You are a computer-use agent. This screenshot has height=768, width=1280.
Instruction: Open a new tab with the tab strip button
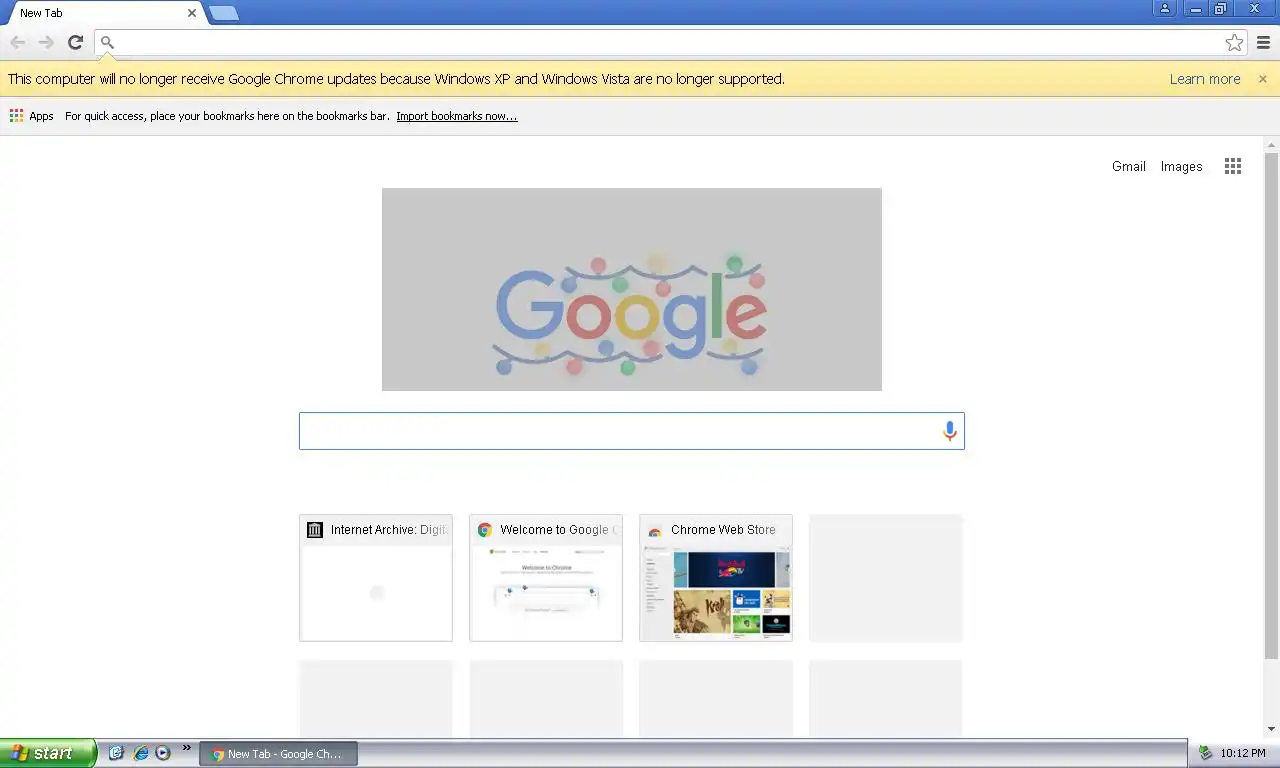pos(224,13)
